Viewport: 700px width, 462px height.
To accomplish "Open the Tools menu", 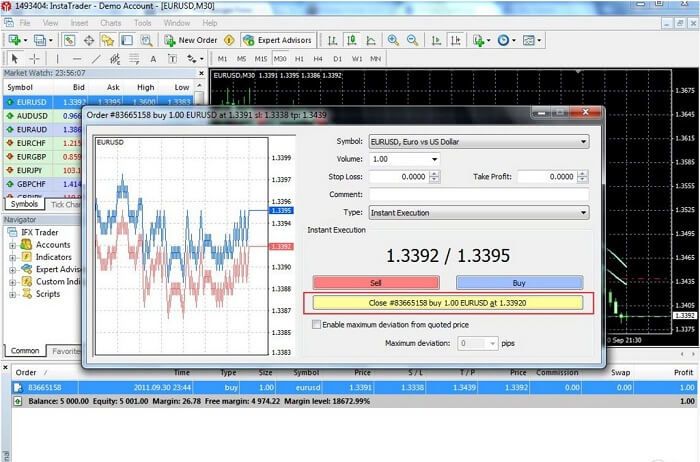I will 142,23.
